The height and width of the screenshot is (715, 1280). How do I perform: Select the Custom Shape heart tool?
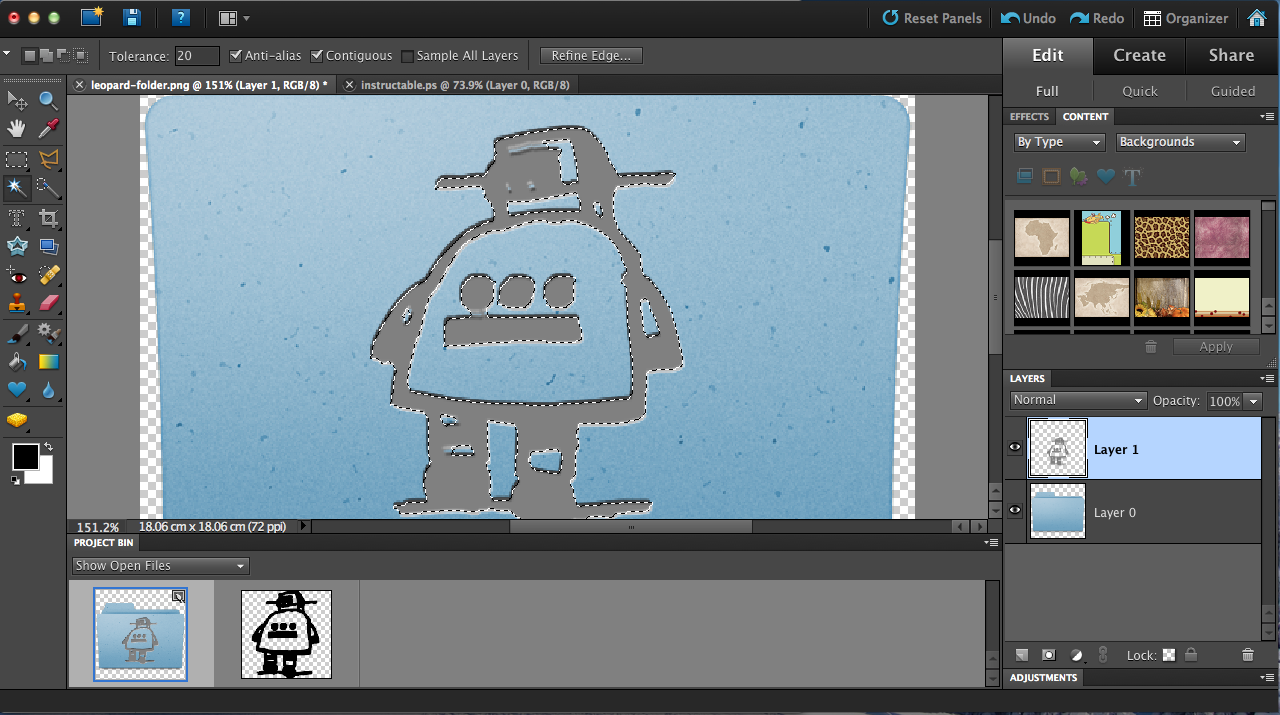tap(17, 390)
